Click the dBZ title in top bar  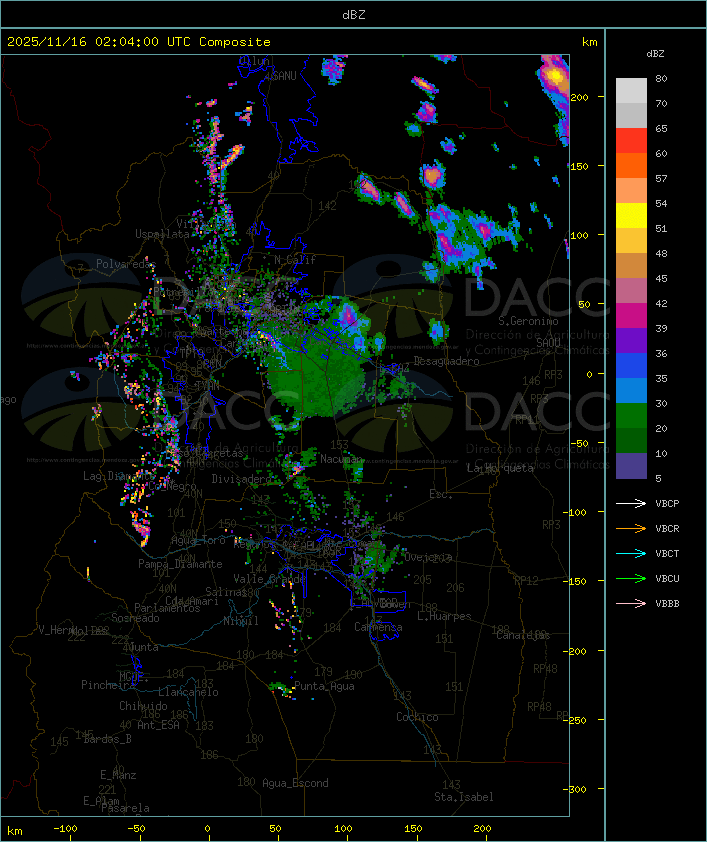(x=354, y=15)
